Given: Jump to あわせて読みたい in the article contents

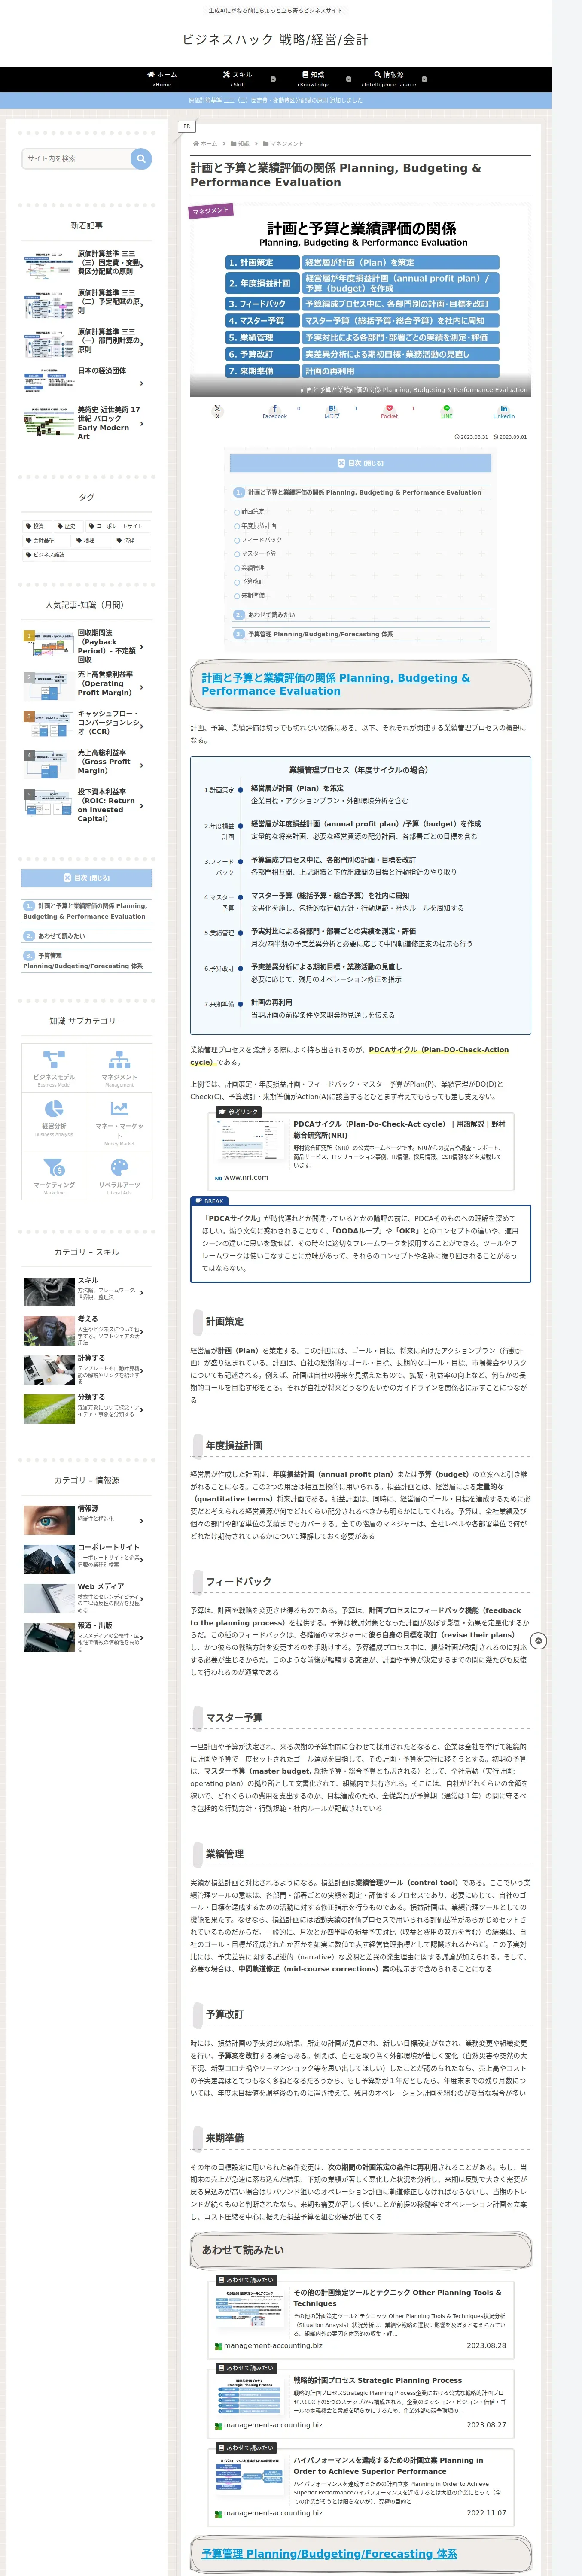Looking at the screenshot, I should click(x=271, y=615).
